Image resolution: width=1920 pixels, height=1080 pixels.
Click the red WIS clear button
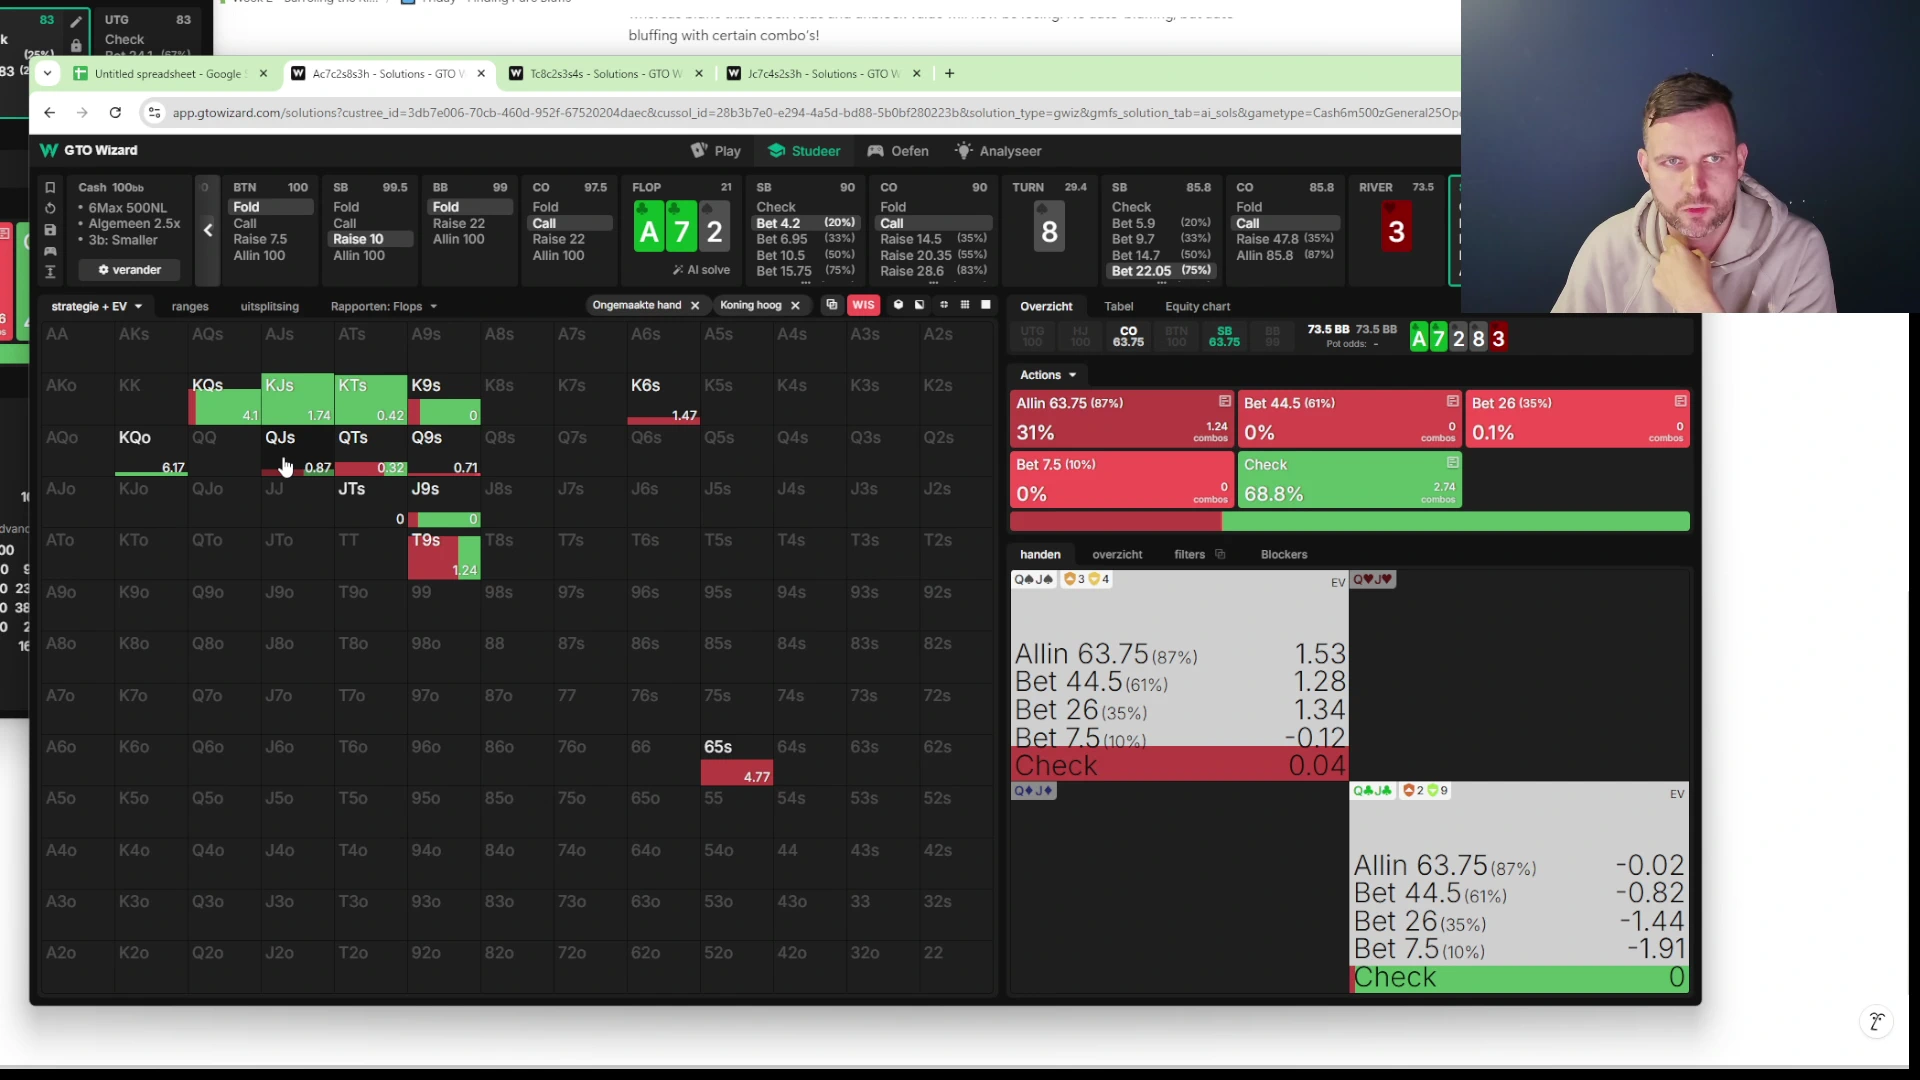863,306
